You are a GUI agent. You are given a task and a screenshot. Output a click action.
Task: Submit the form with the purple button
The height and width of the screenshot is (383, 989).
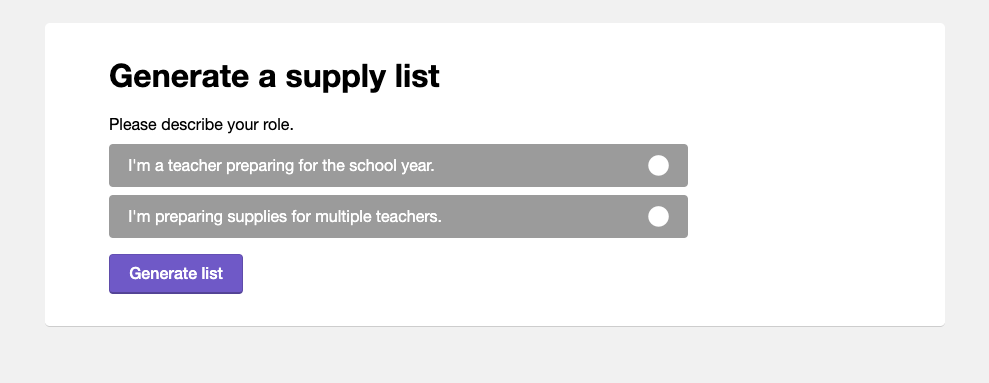click(176, 274)
